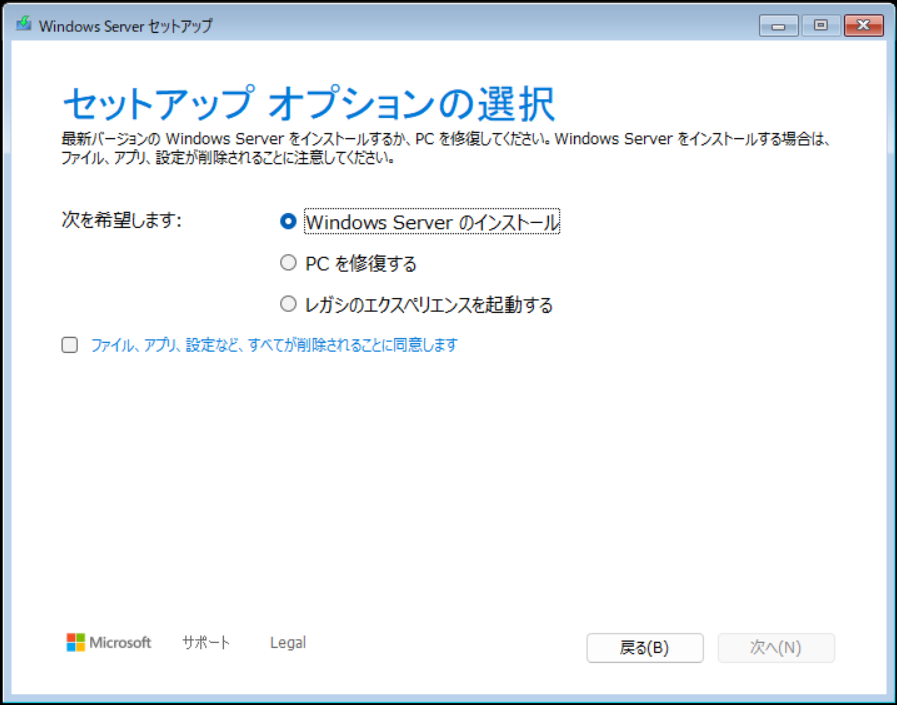Tick the checkbox agreeing everything will be deleted
Screen dimensions: 897x705
[70, 344]
